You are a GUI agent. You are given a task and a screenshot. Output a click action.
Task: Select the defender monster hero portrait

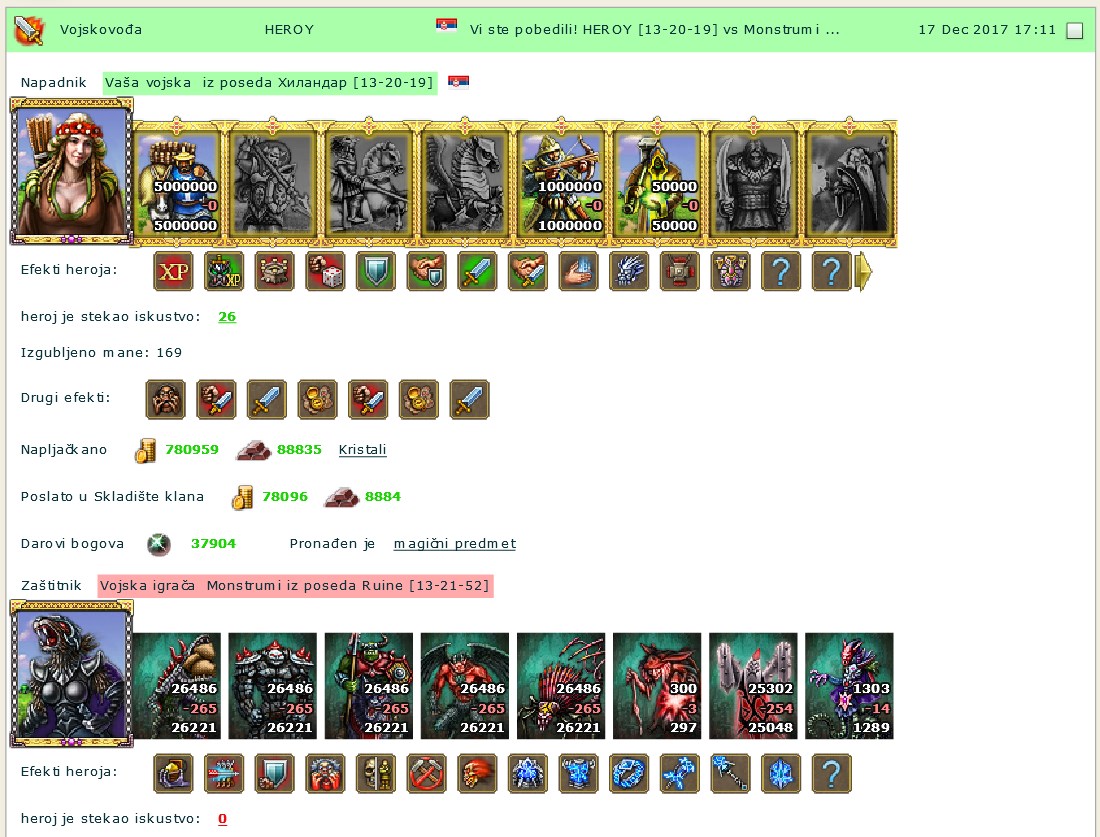tap(71, 674)
